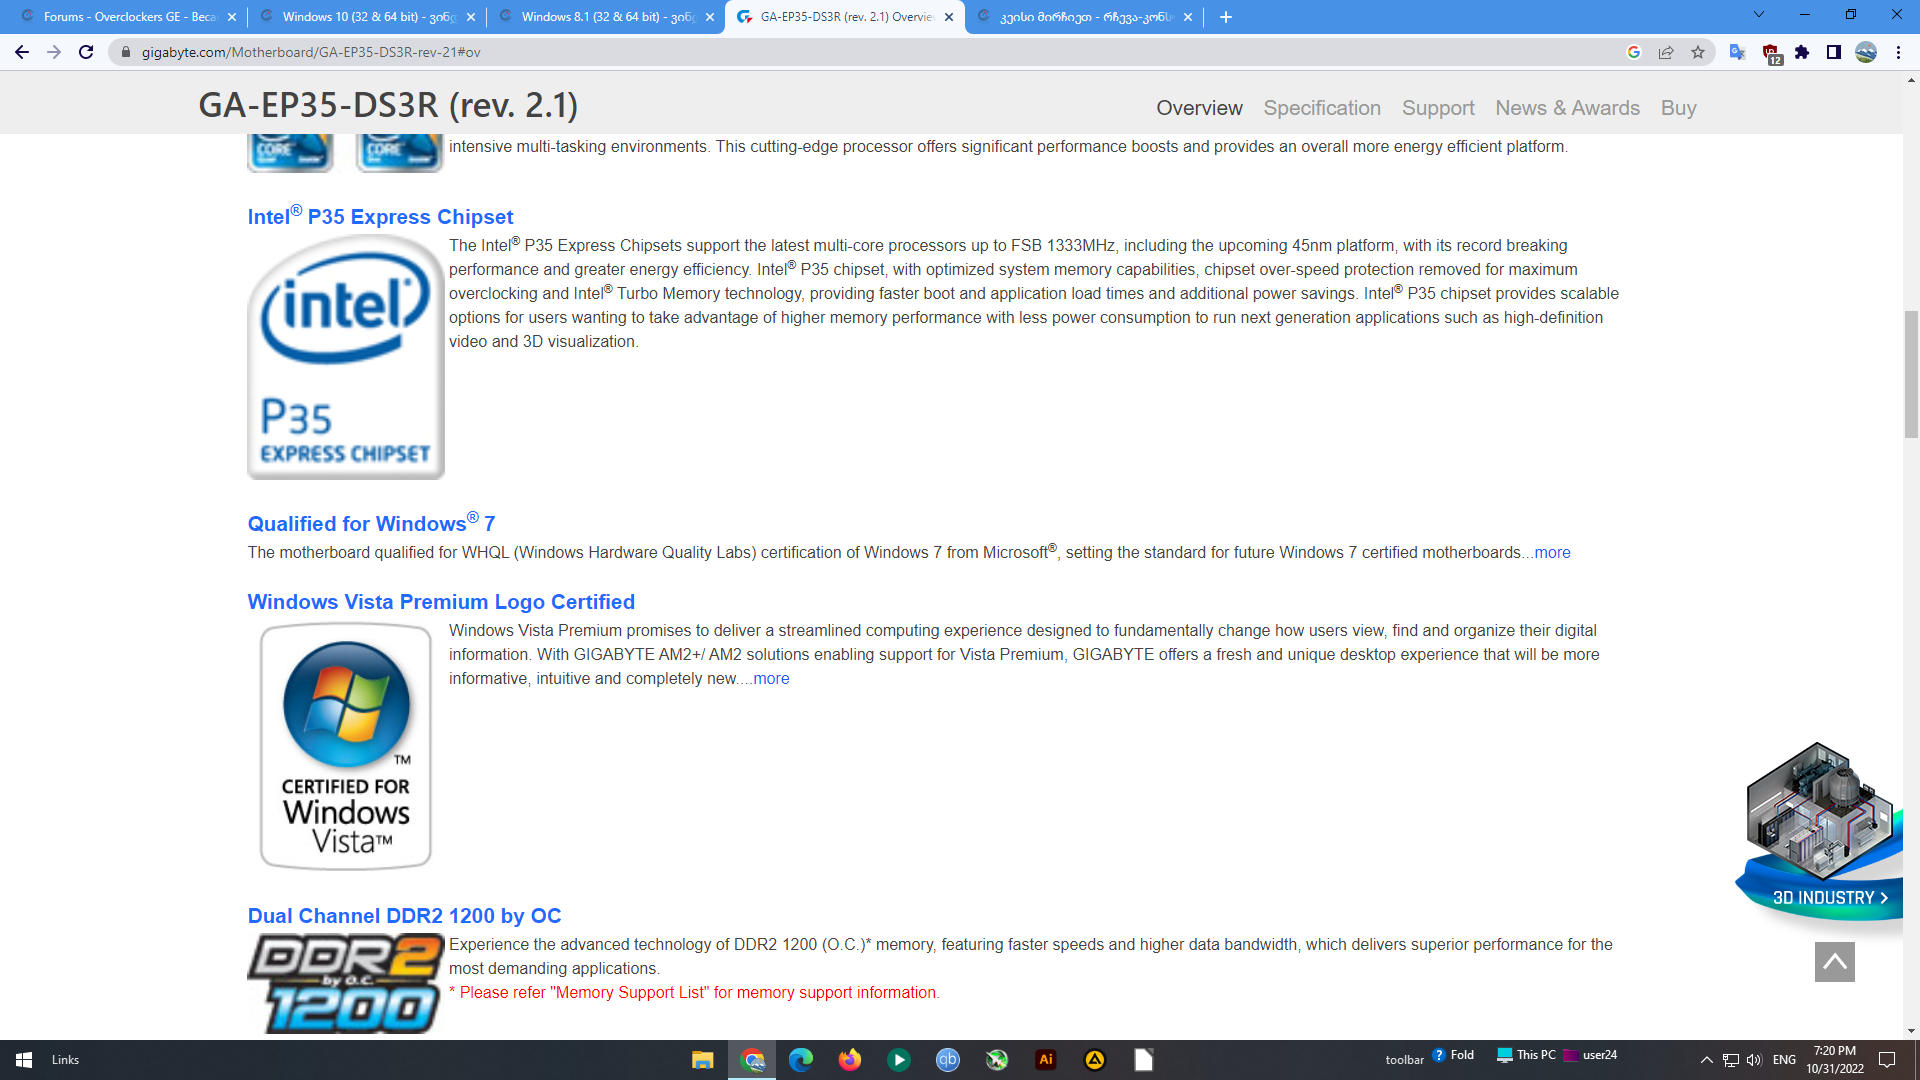Switch to the Specification tab

point(1322,108)
